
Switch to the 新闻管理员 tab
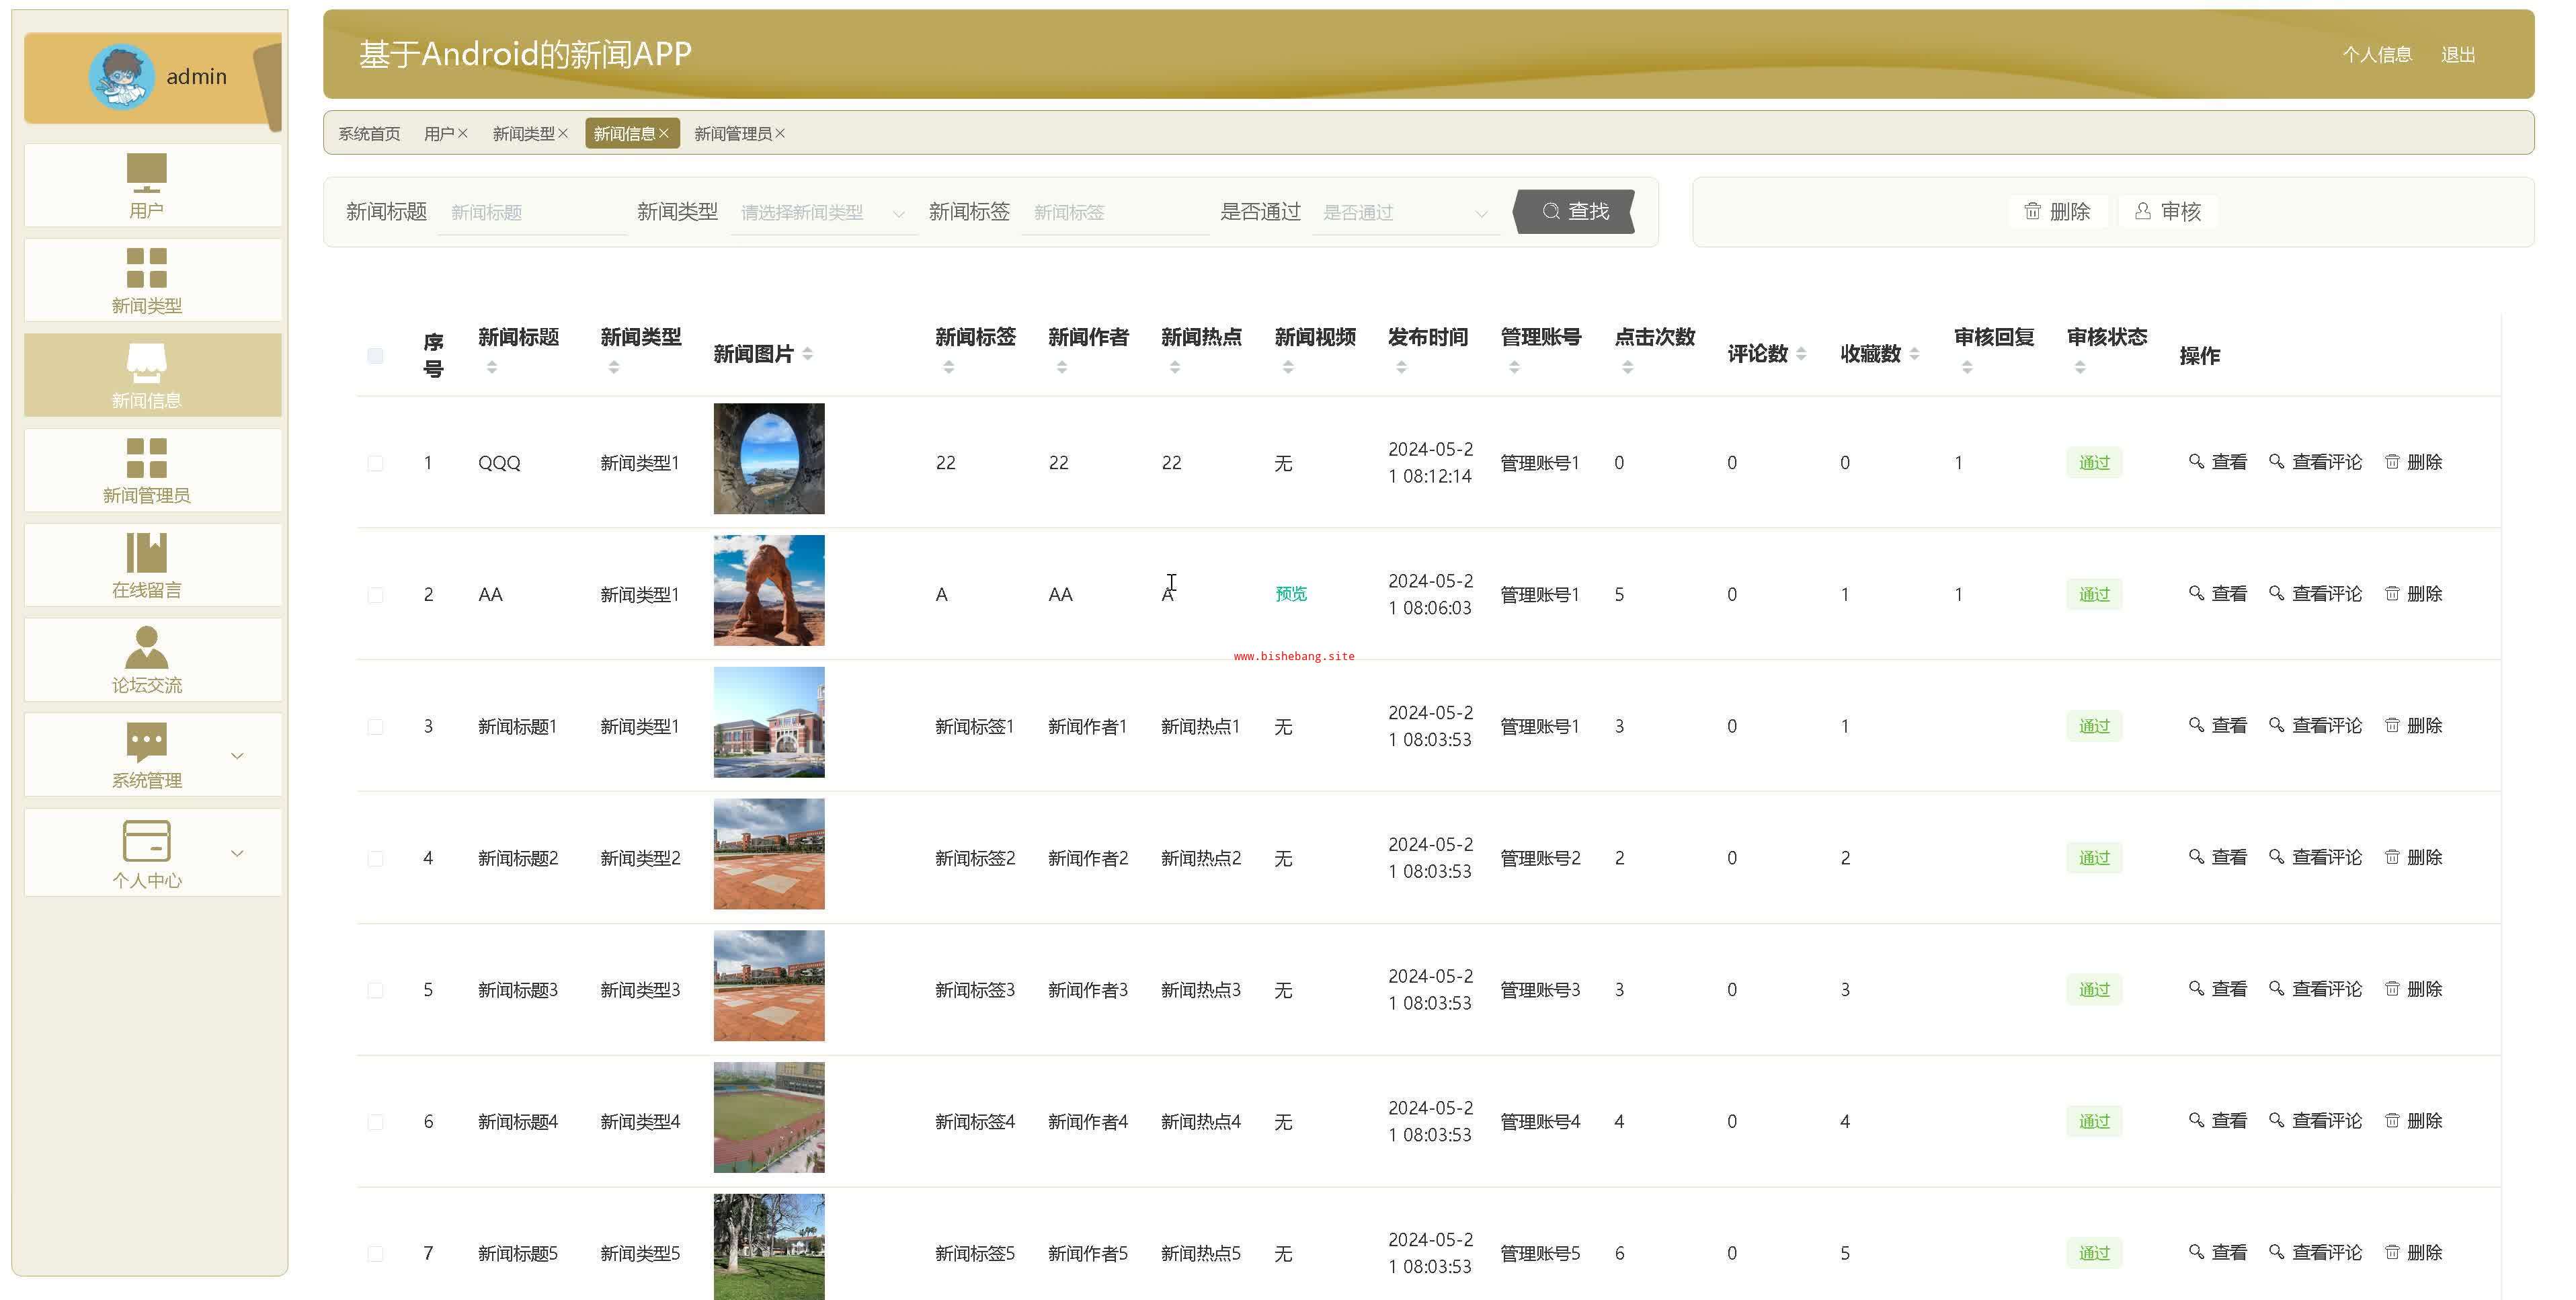click(x=732, y=133)
